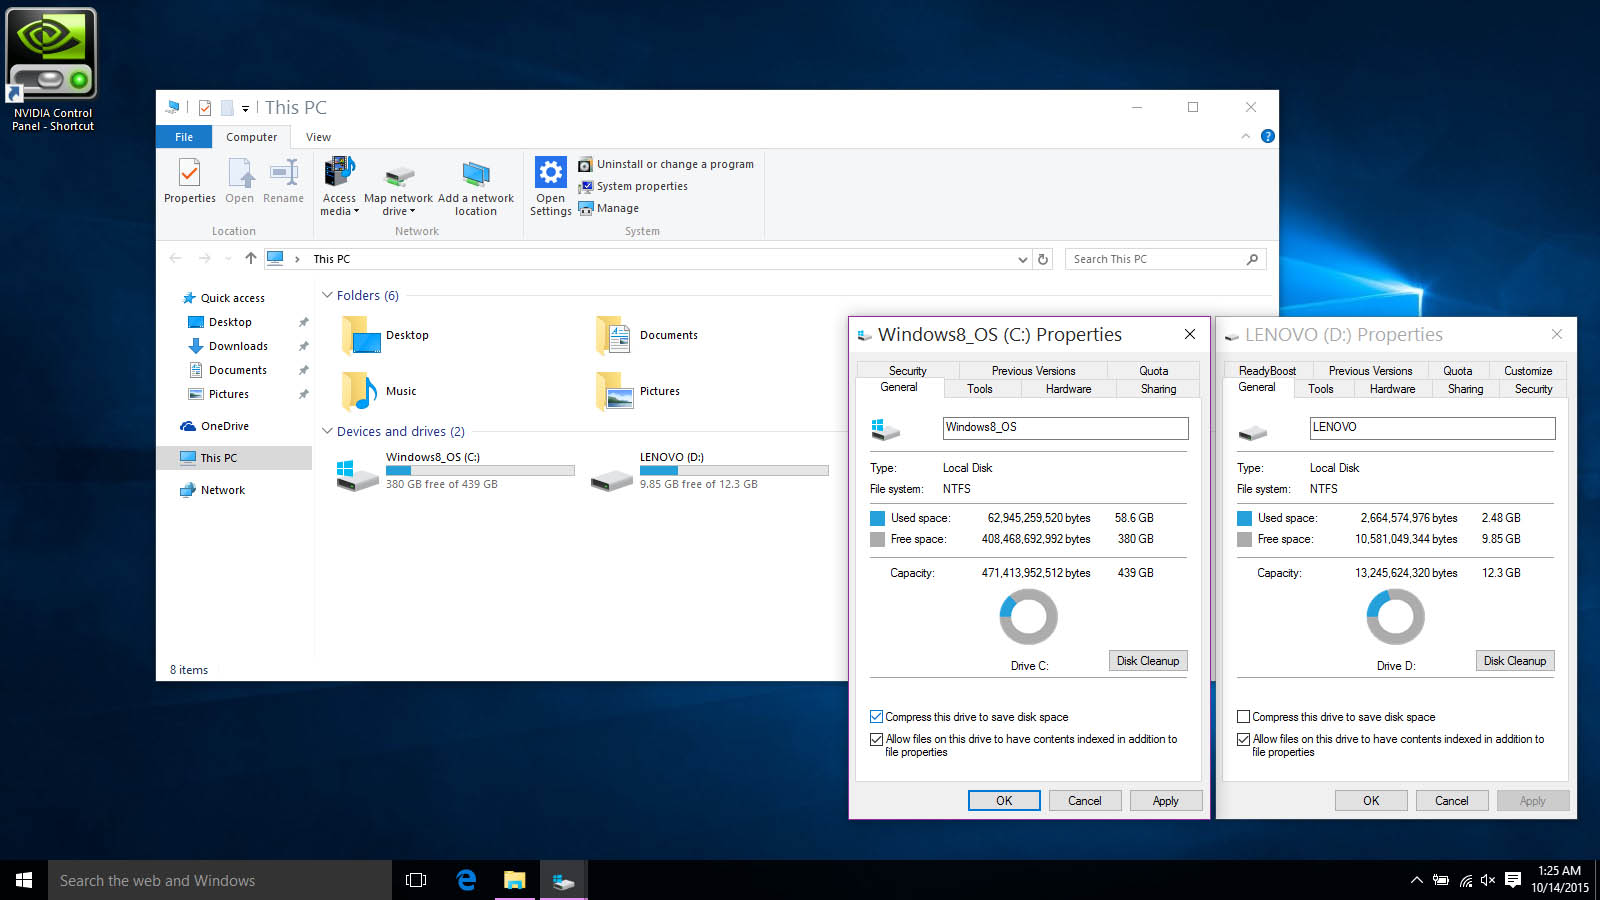Click the Search This PC box
This screenshot has width=1600, height=900.
click(1165, 259)
